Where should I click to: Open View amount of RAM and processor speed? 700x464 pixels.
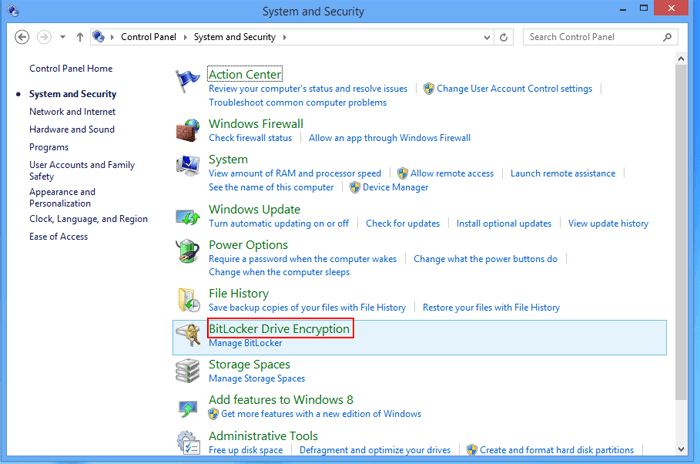295,173
